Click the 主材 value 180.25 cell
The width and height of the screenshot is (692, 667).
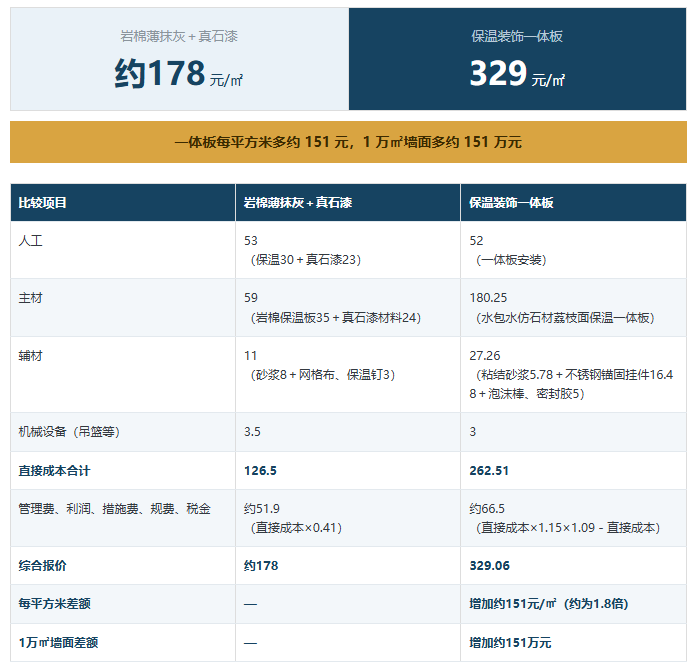click(x=573, y=308)
